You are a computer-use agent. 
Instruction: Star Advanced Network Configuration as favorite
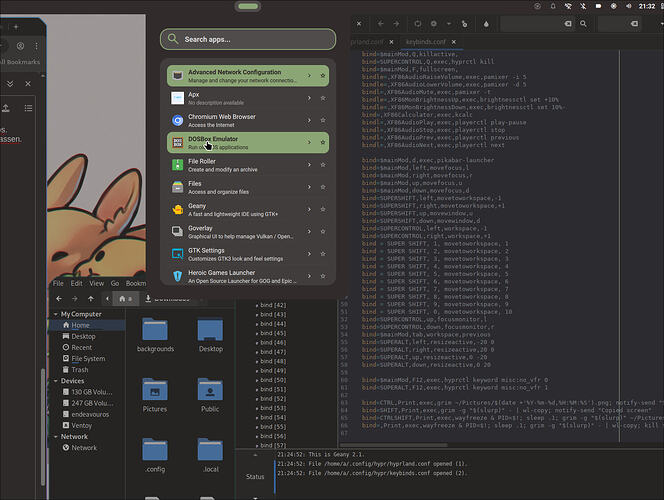point(323,76)
